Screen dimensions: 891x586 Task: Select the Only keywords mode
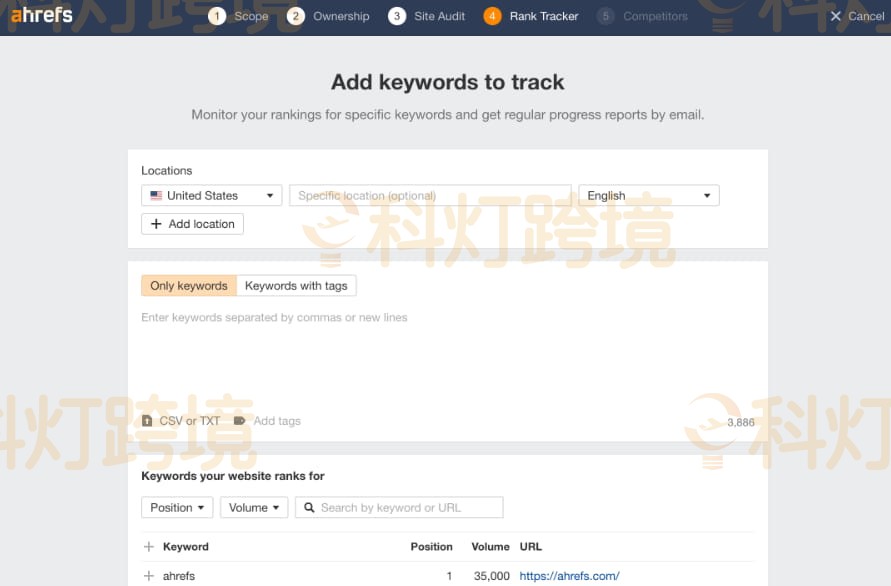pos(189,286)
